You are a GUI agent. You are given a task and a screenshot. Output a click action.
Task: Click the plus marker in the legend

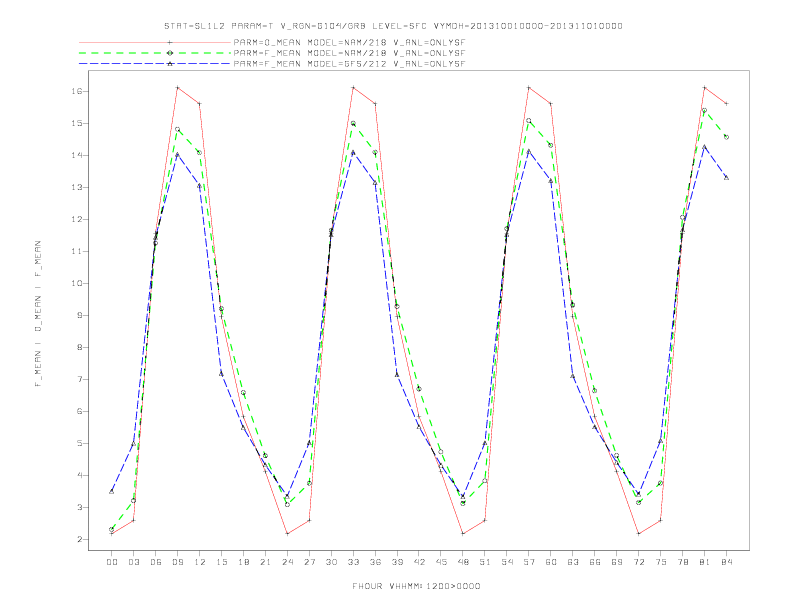point(170,42)
